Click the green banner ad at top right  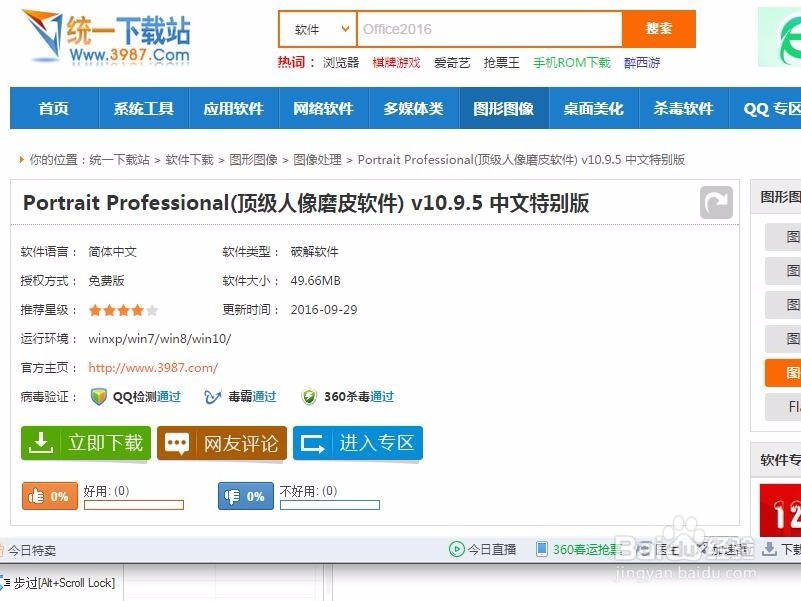click(x=780, y=37)
